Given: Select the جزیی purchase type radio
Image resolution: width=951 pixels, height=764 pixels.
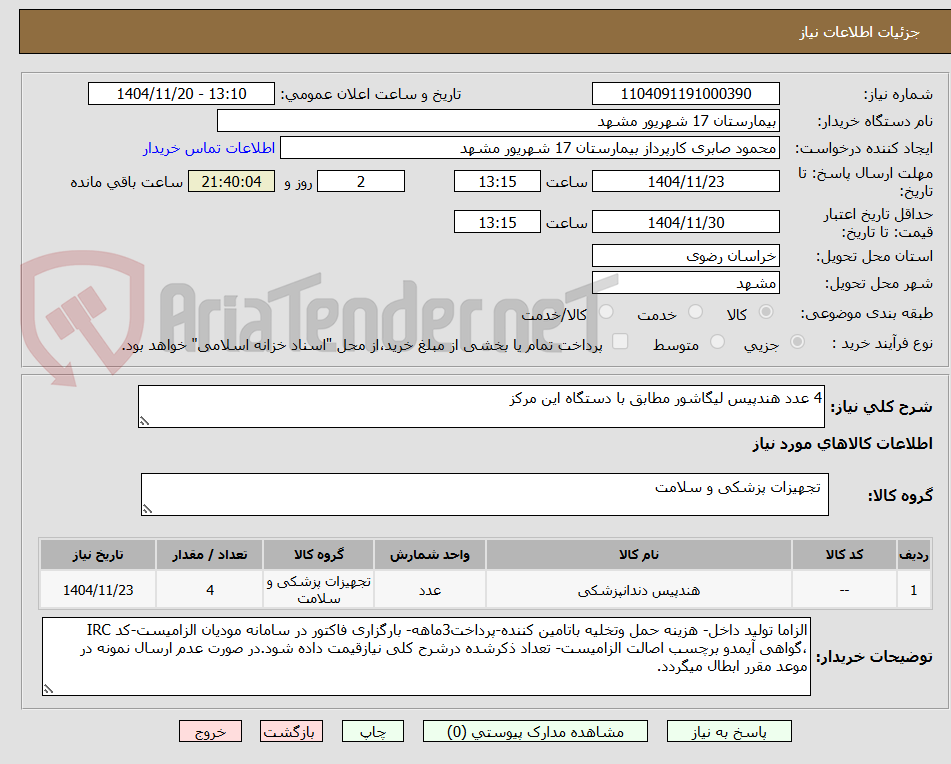Looking at the screenshot, I should 798,341.
